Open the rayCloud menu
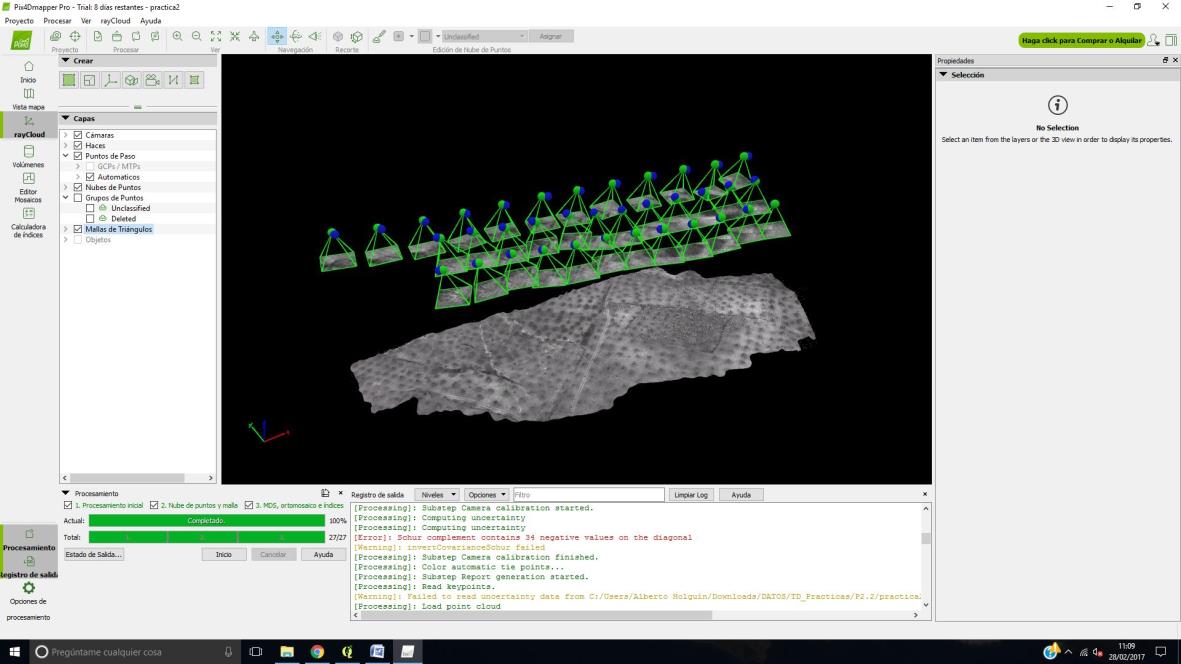The image size is (1181, 664). click(x=115, y=20)
